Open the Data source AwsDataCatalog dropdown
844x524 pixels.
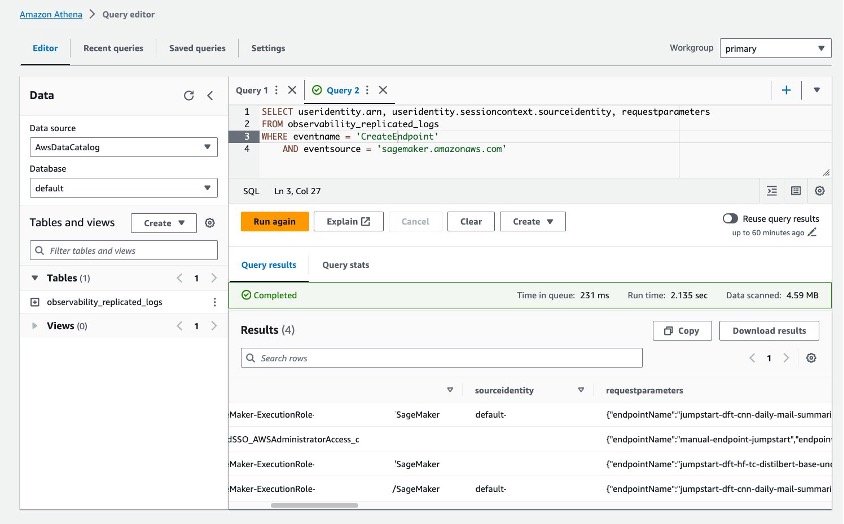click(124, 147)
